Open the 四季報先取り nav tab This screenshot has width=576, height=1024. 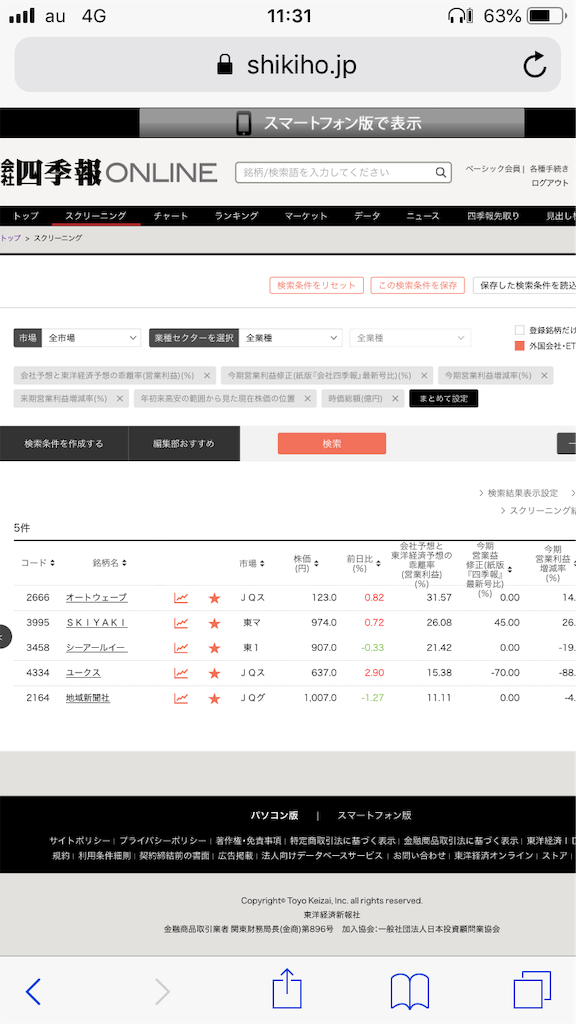tap(493, 216)
